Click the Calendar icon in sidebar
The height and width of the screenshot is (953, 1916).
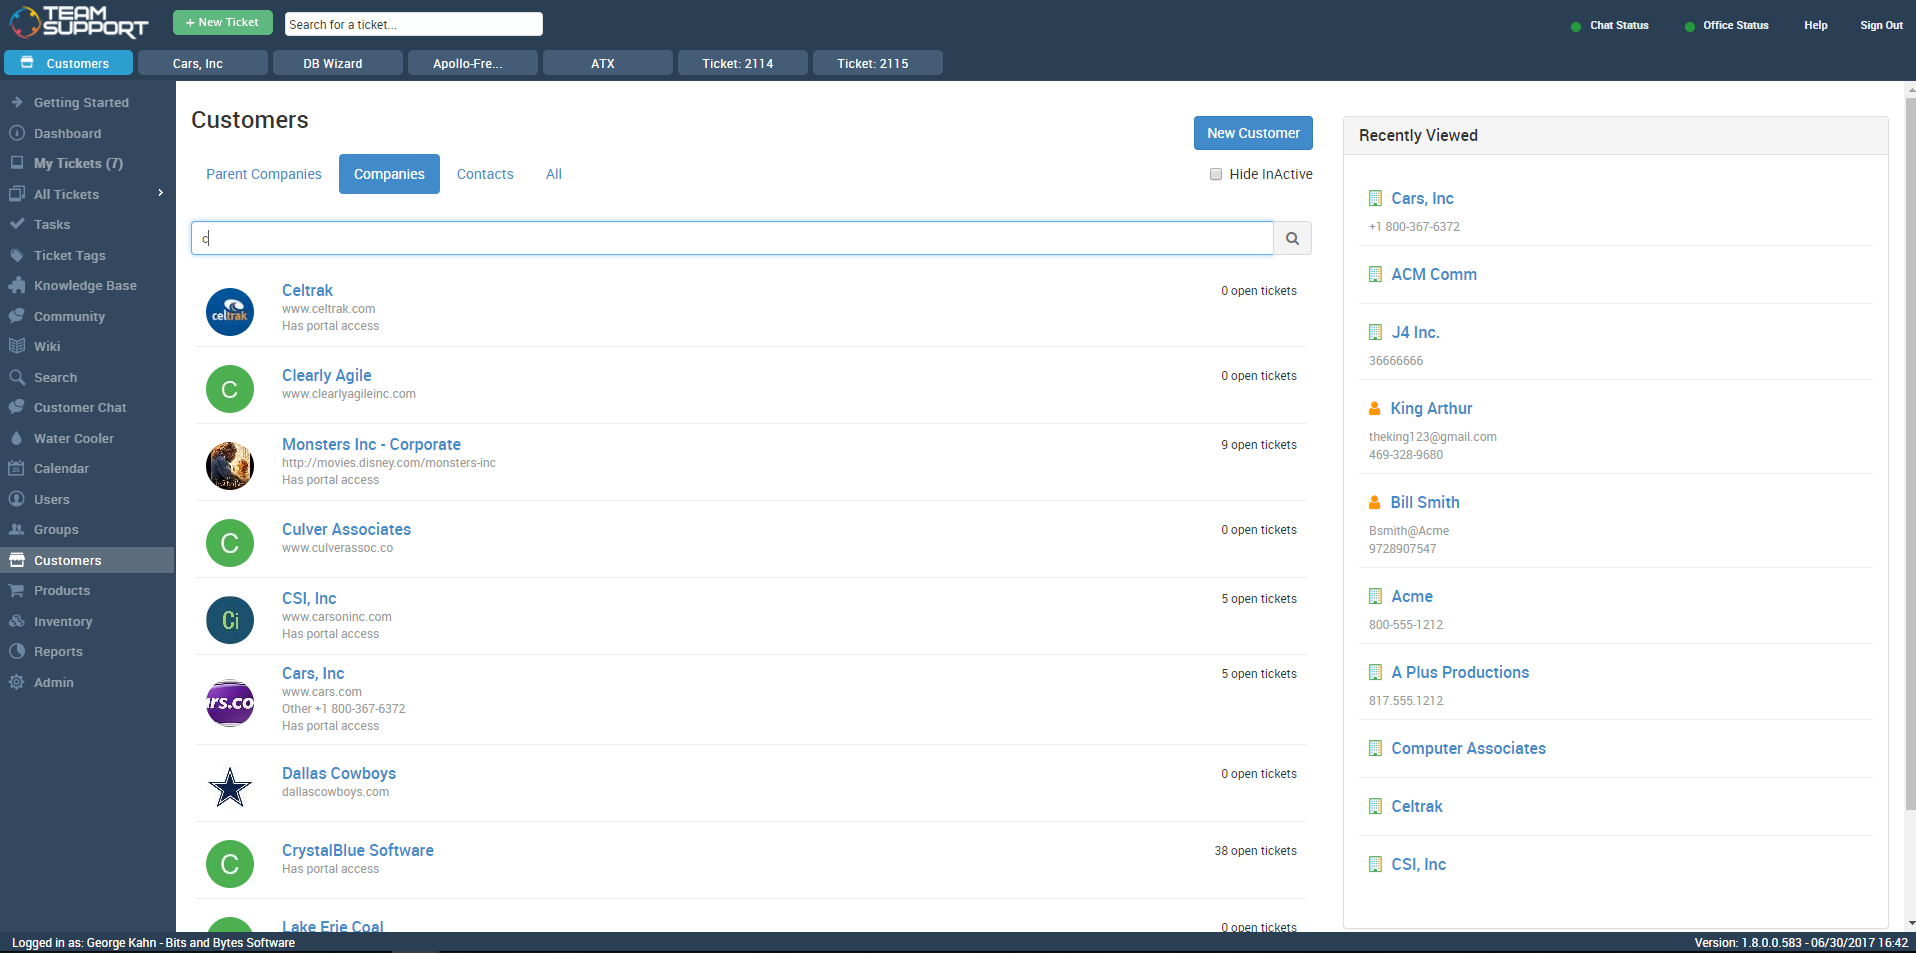click(17, 468)
